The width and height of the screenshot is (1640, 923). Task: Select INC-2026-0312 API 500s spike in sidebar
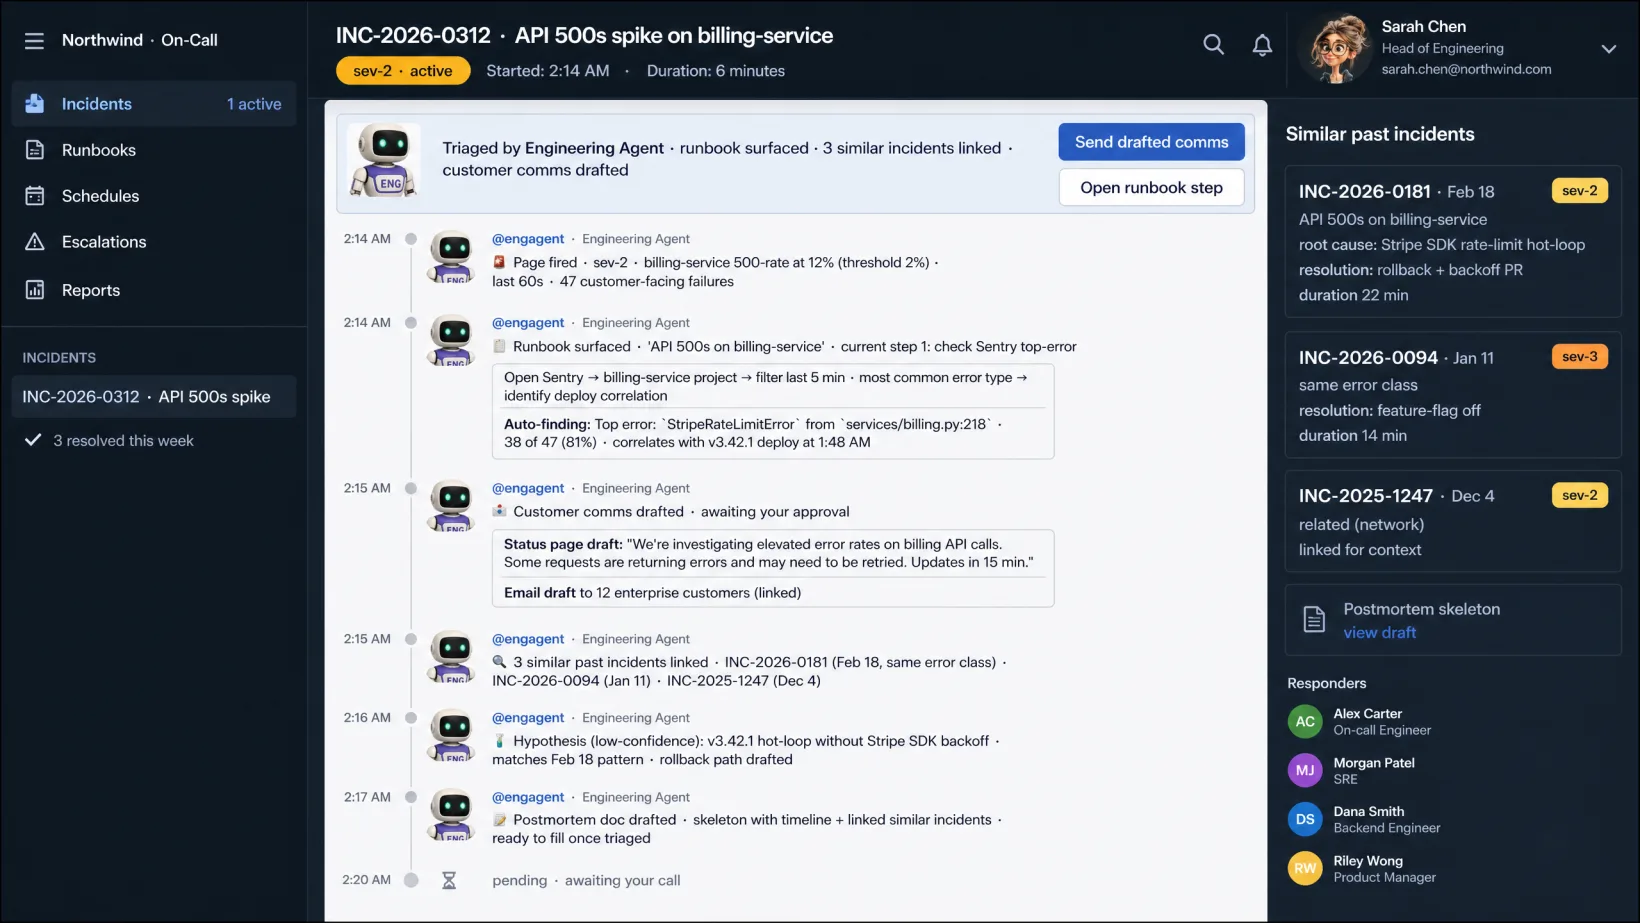[154, 397]
